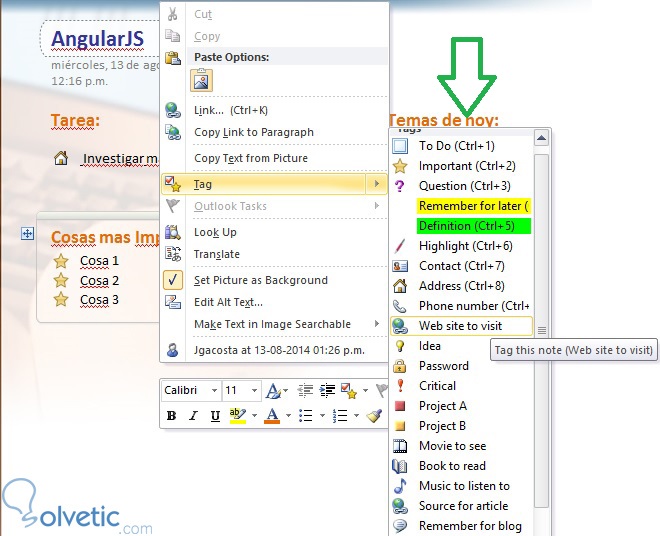Viewport: 660px width, 536px height.
Task: Click the Source for article globe icon
Action: coord(400,506)
